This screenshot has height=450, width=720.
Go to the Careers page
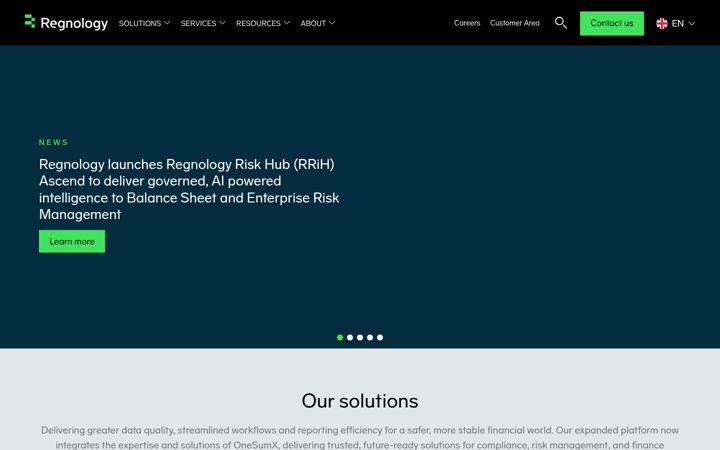coord(467,23)
